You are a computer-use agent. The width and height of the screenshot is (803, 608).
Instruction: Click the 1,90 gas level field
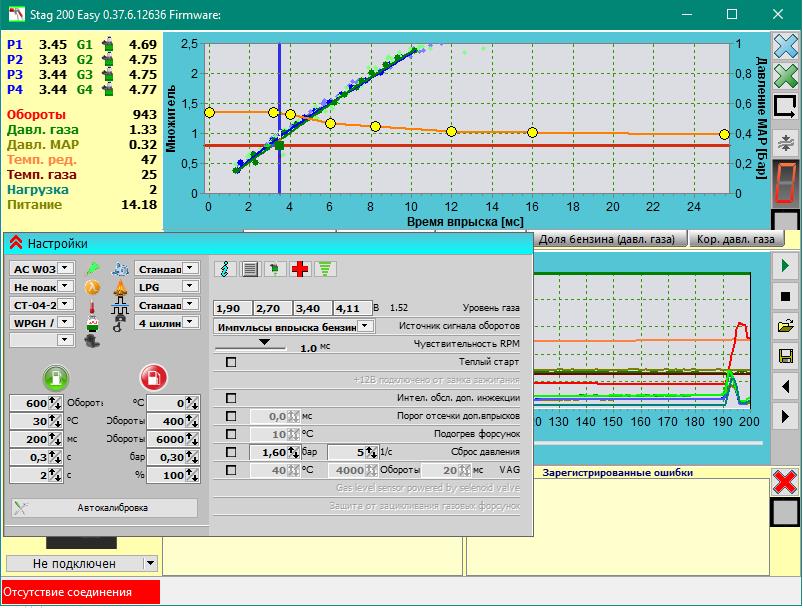[x=233, y=308]
